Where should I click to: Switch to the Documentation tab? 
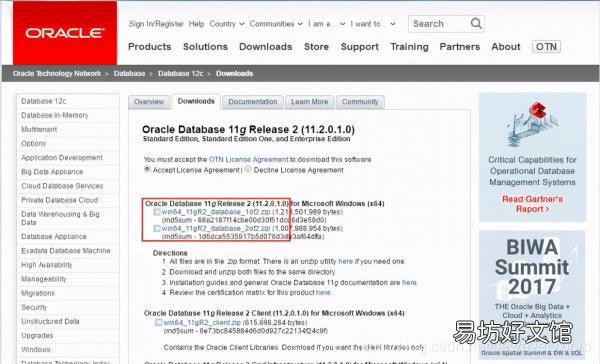pyautogui.click(x=253, y=102)
